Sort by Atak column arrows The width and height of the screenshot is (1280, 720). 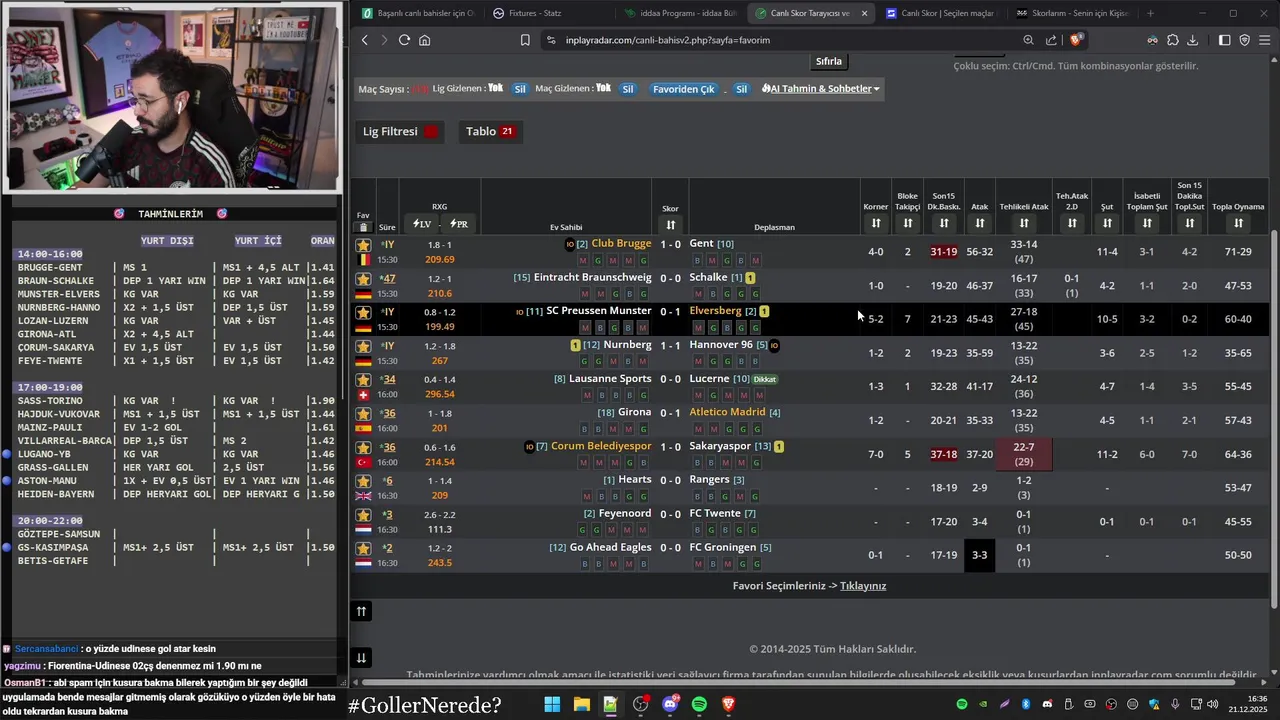pos(979,223)
